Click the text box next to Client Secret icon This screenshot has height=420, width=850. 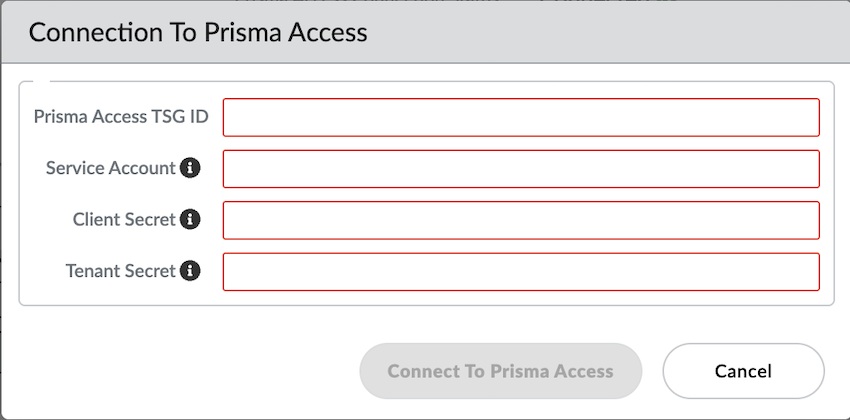click(521, 220)
